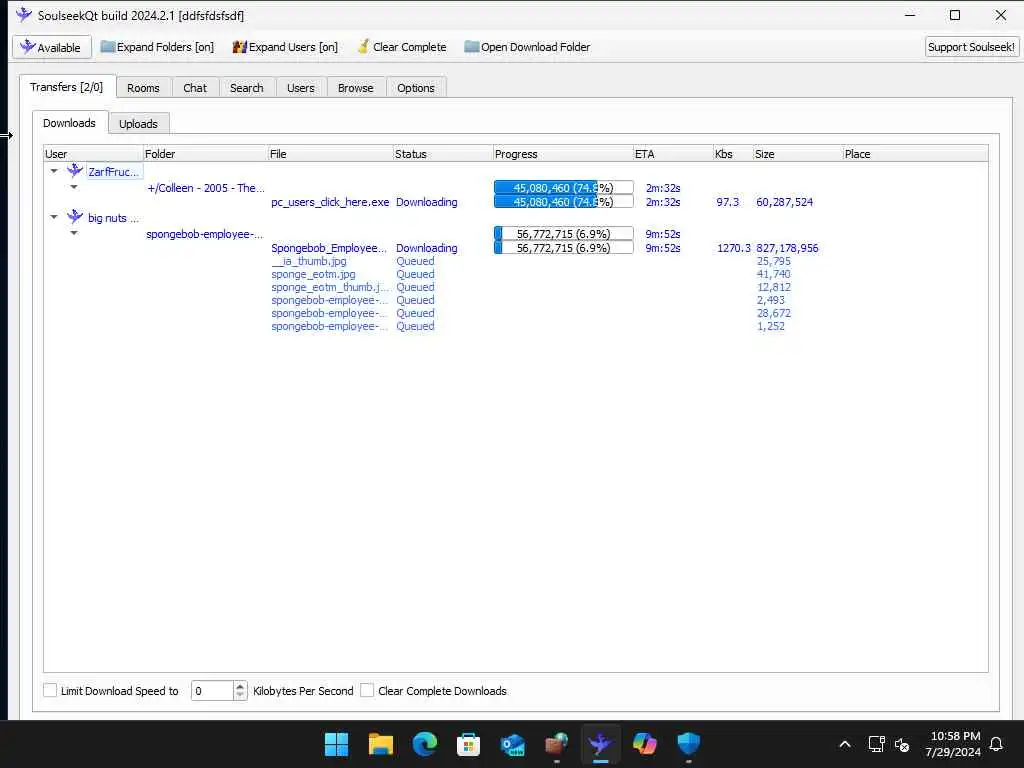Image resolution: width=1024 pixels, height=768 pixels.
Task: Toggle Expand Users [on]
Action: click(285, 47)
